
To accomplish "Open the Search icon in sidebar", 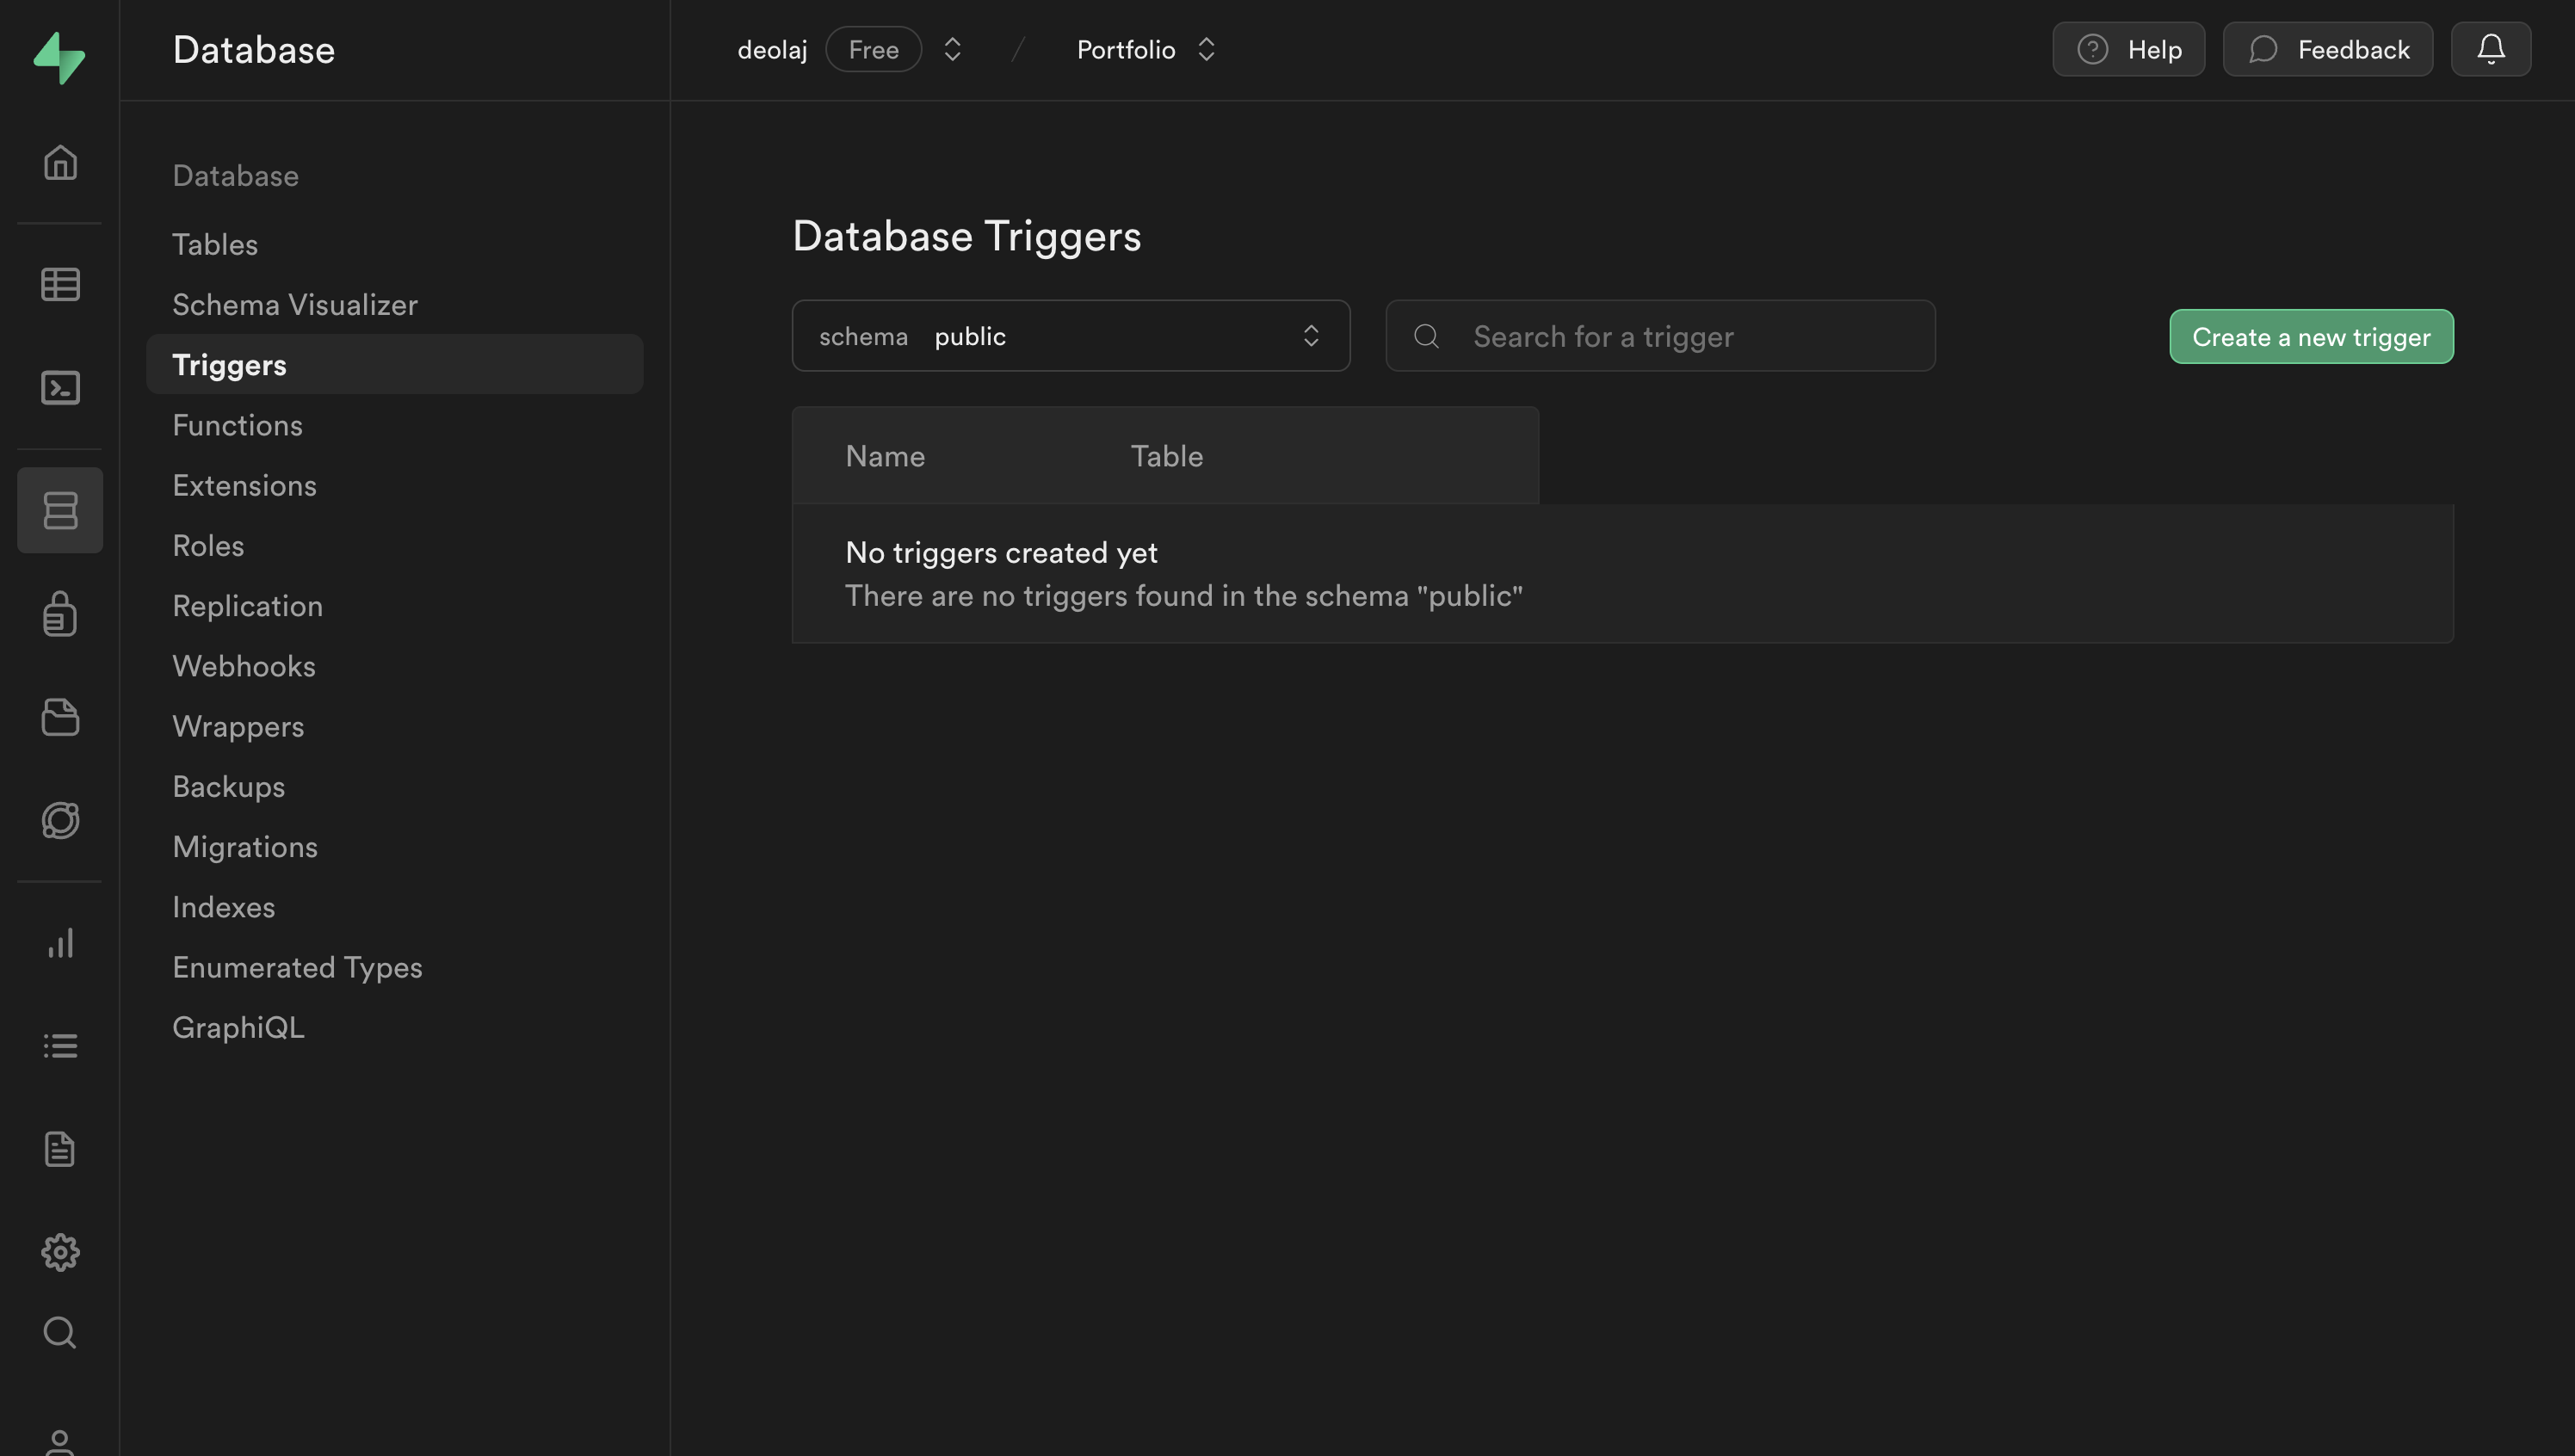I will (x=60, y=1330).
